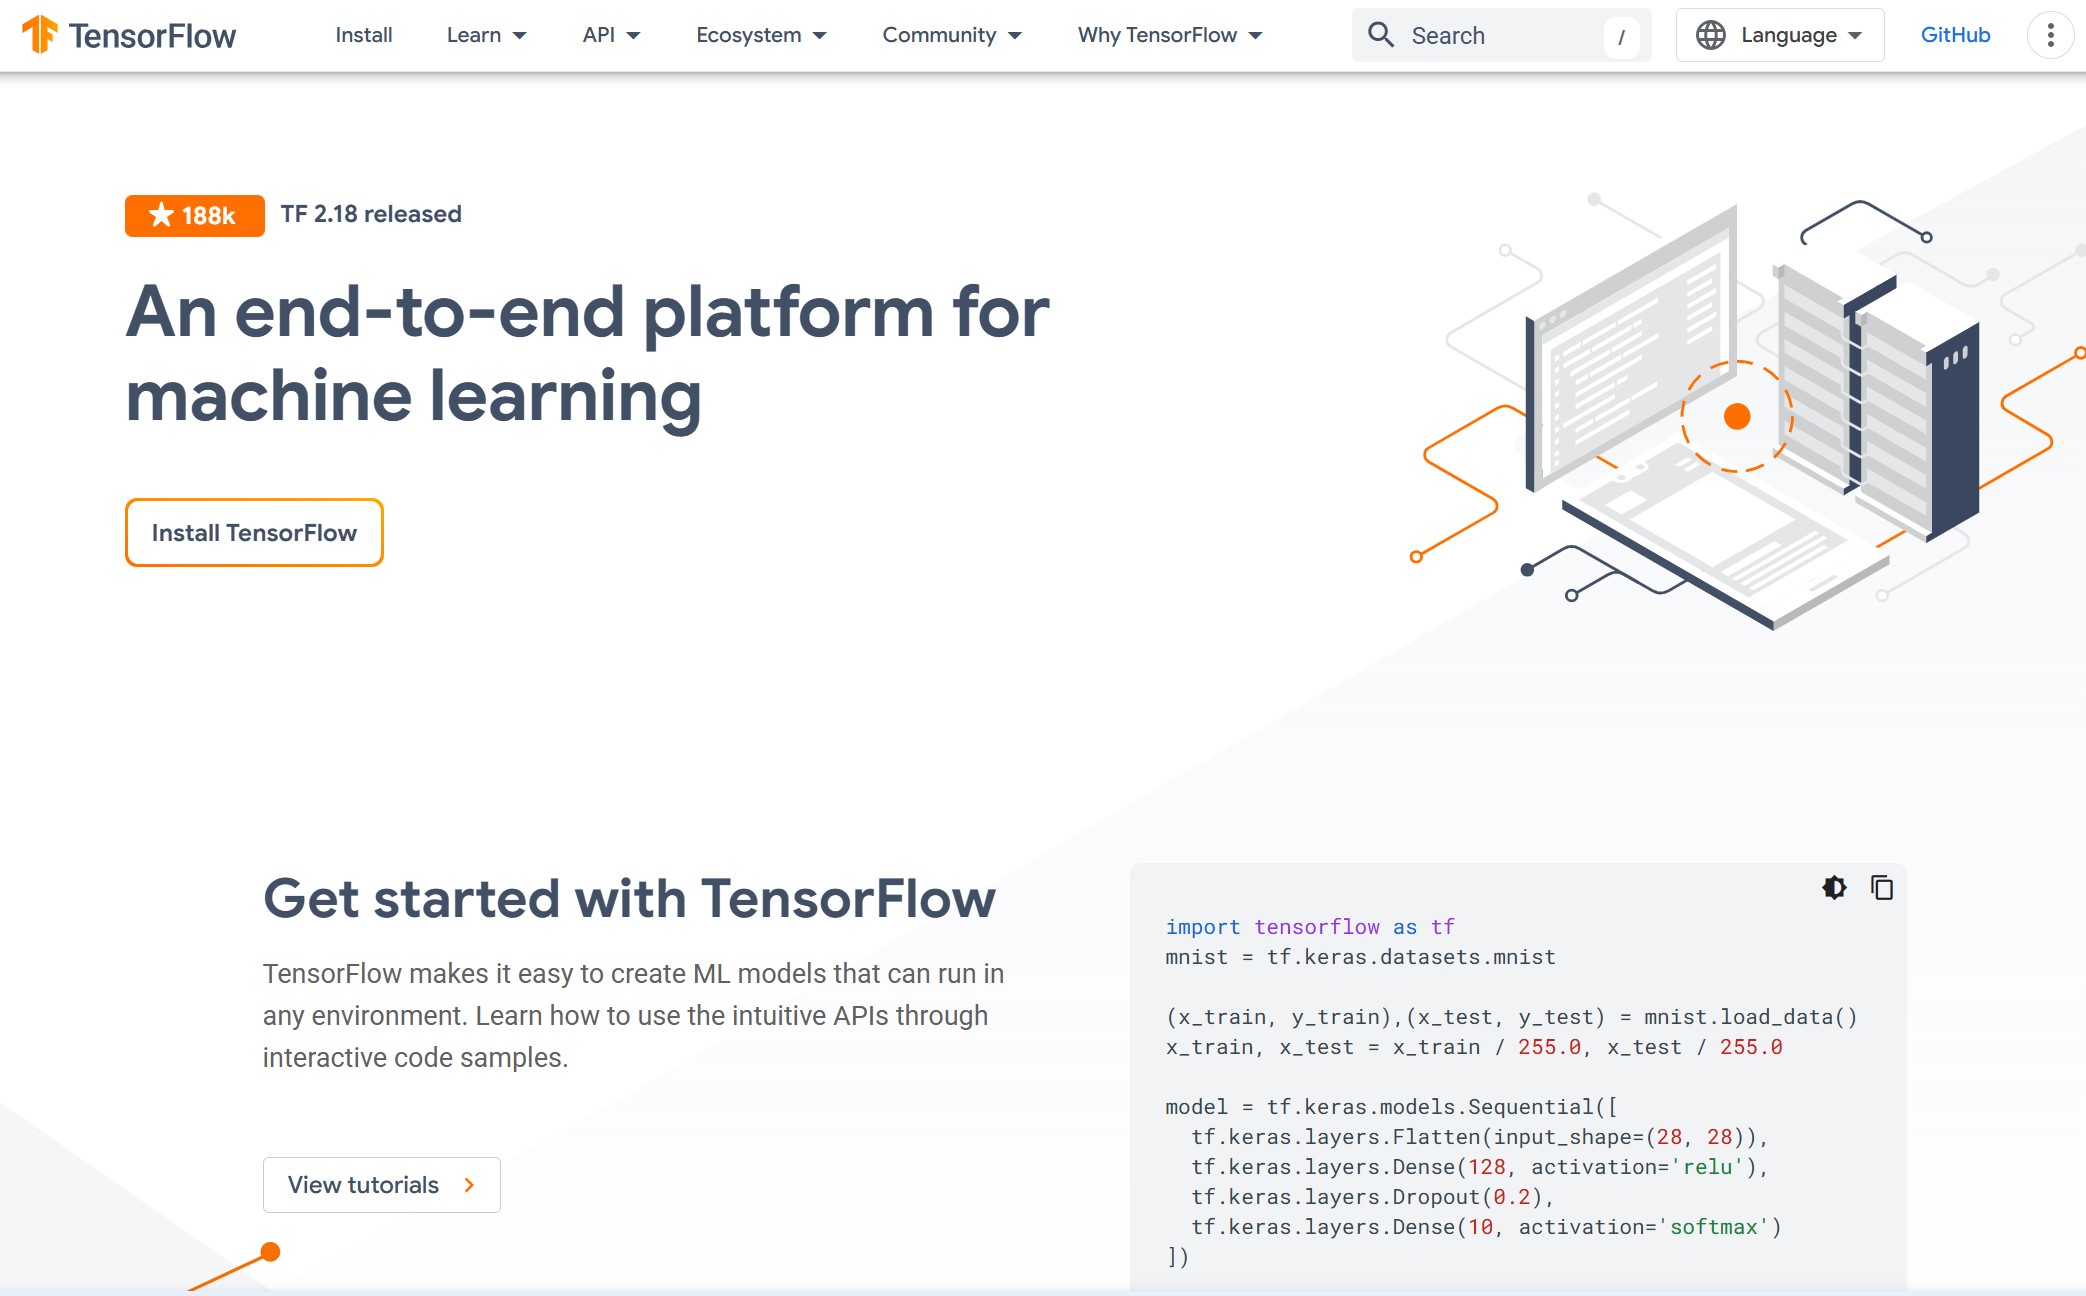Viewport: 2086px width, 1296px height.
Task: Open the three-dot overflow menu
Action: click(x=2050, y=35)
